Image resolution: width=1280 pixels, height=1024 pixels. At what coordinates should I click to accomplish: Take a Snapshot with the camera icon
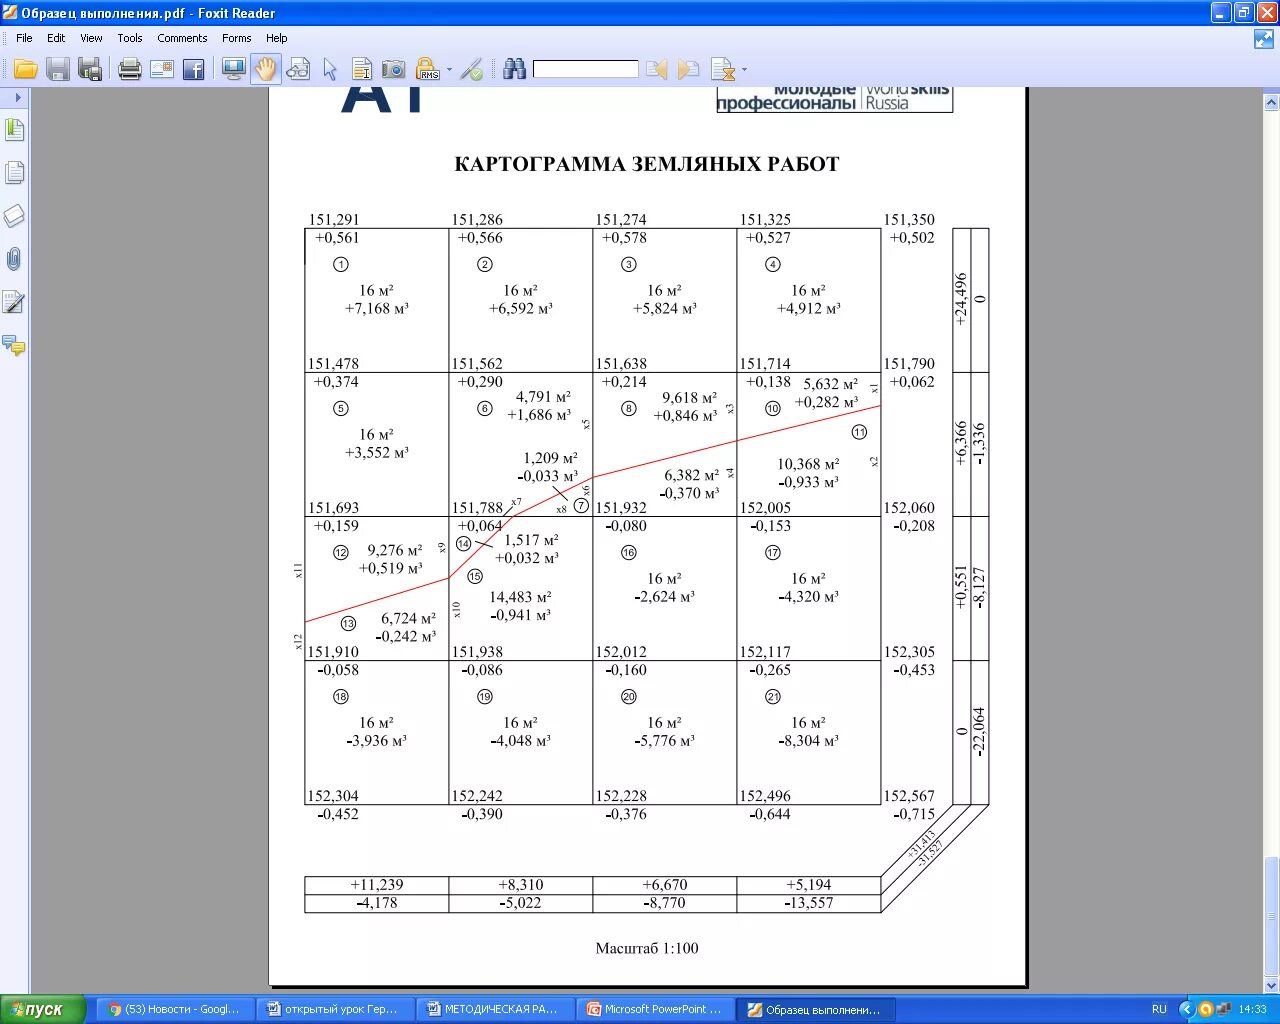pos(394,69)
